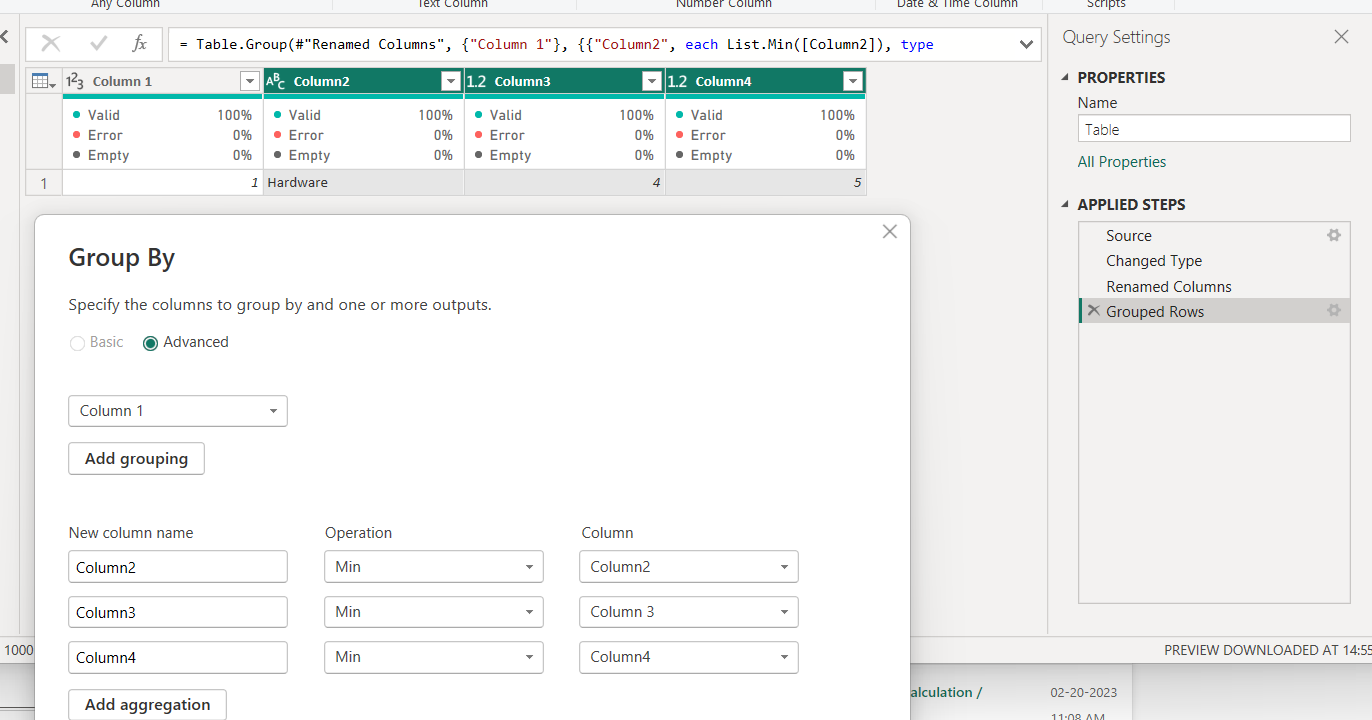The image size is (1372, 720).
Task: Click the 123 data type icon of Column 1
Action: 75,81
